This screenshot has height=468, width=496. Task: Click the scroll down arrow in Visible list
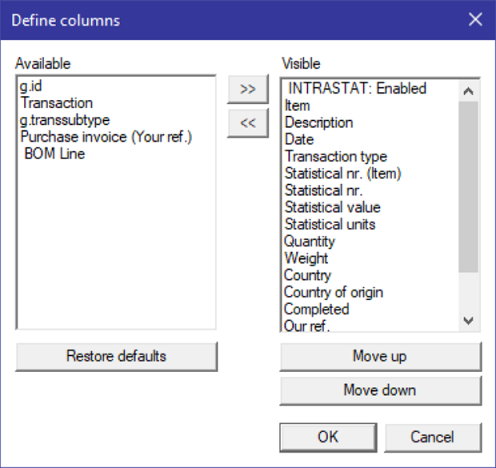pos(468,321)
